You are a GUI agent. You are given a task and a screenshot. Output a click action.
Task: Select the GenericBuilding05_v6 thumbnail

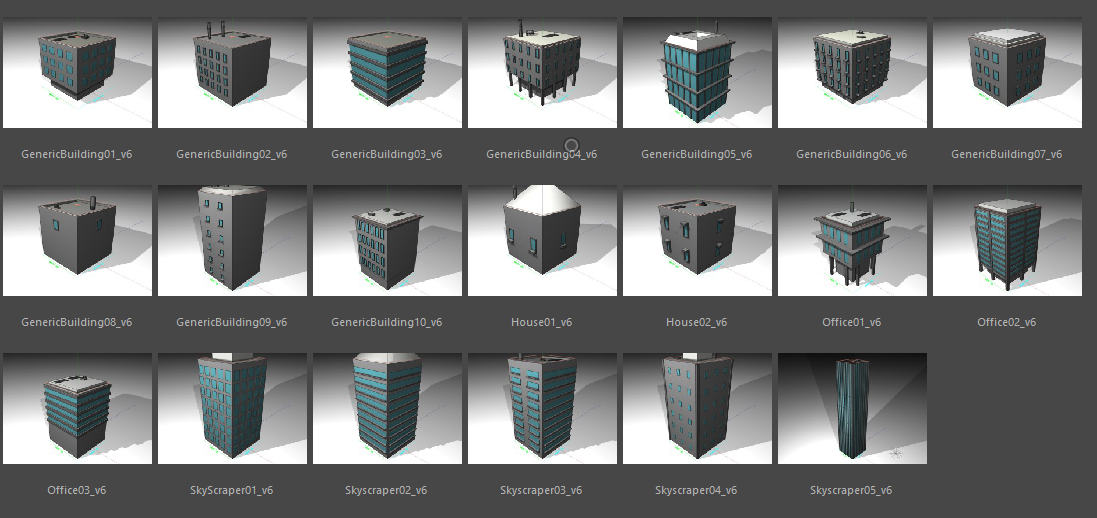[x=698, y=72]
